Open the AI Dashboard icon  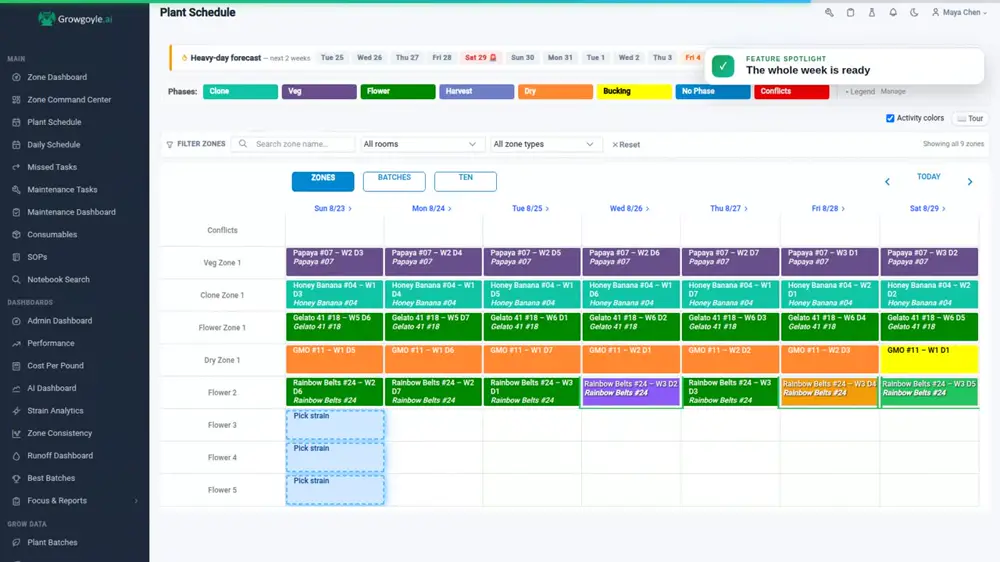pos(16,388)
